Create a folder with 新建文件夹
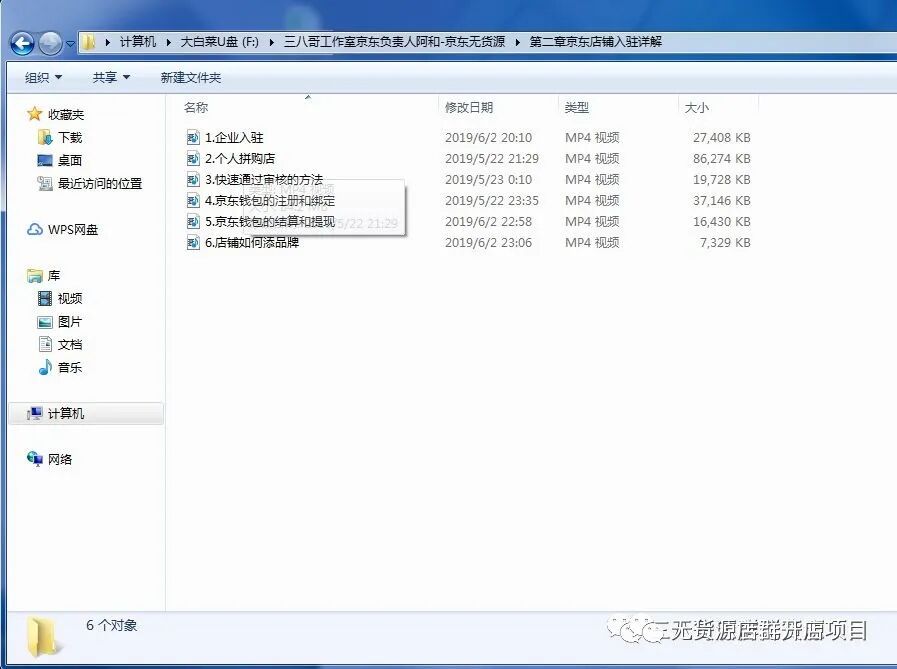Image resolution: width=897 pixels, height=669 pixels. point(190,77)
